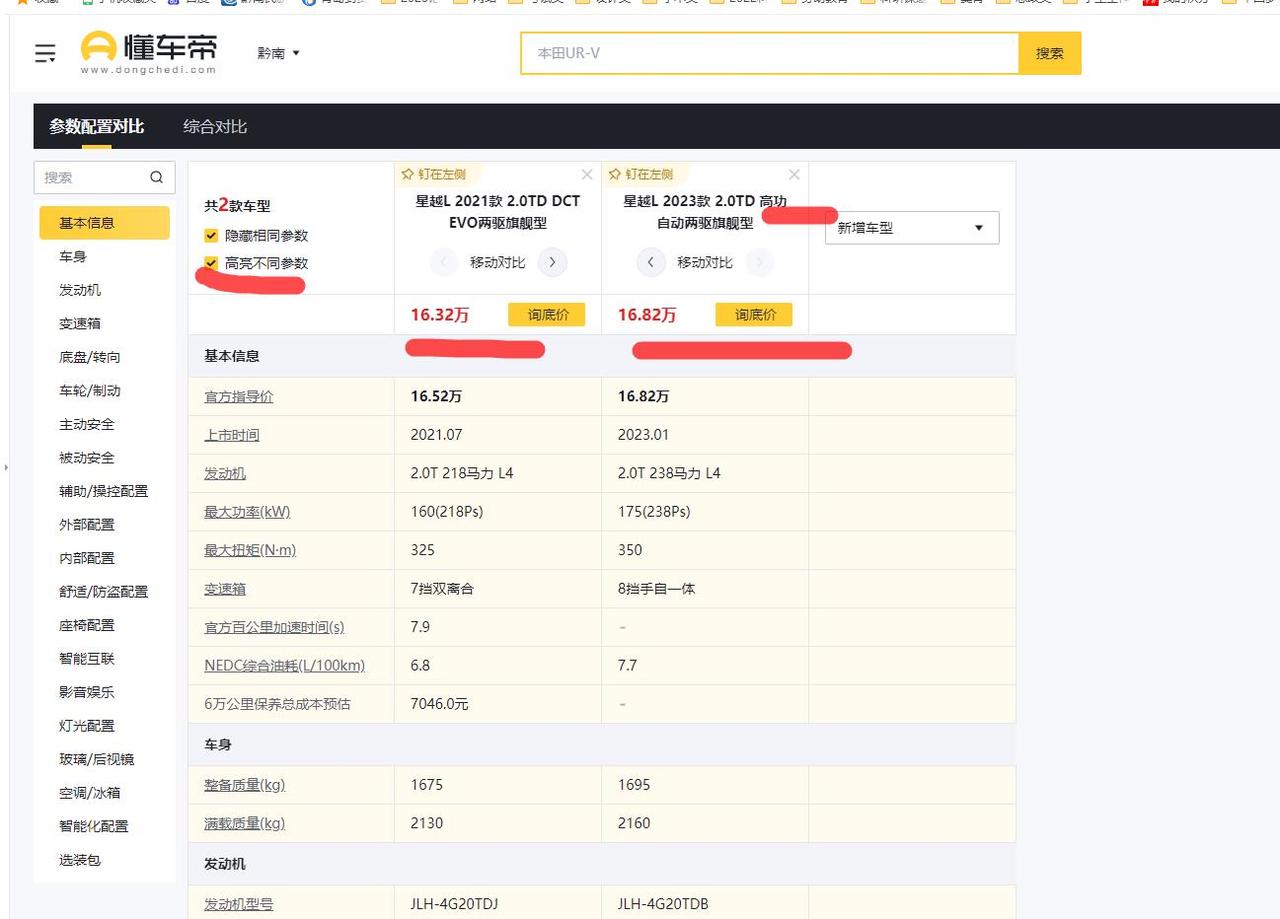1280x919 pixels.
Task: Open 最大功率(kW) parameter link
Action: [x=247, y=512]
